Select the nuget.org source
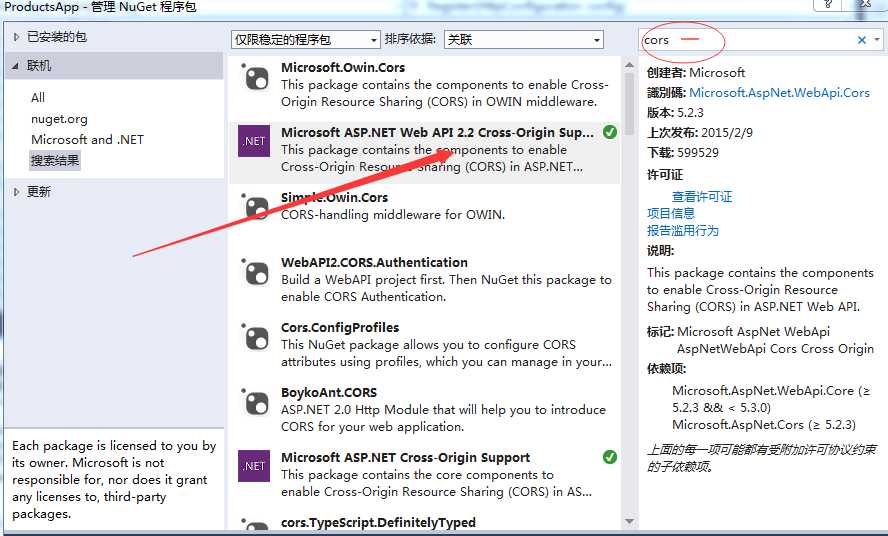Viewport: 888px width, 536px height. pos(59,119)
